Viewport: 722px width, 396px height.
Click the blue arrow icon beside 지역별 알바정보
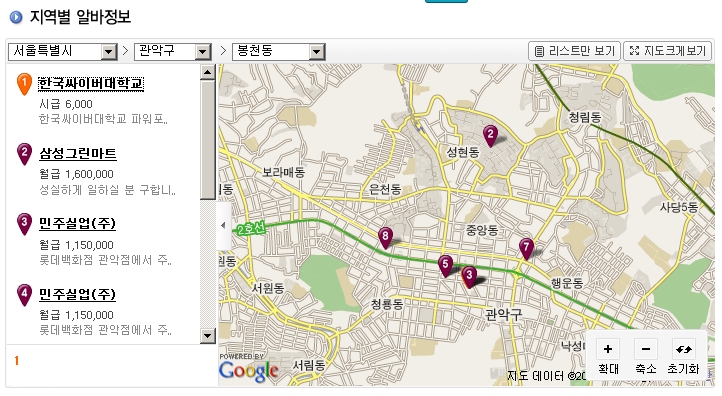pyautogui.click(x=16, y=17)
